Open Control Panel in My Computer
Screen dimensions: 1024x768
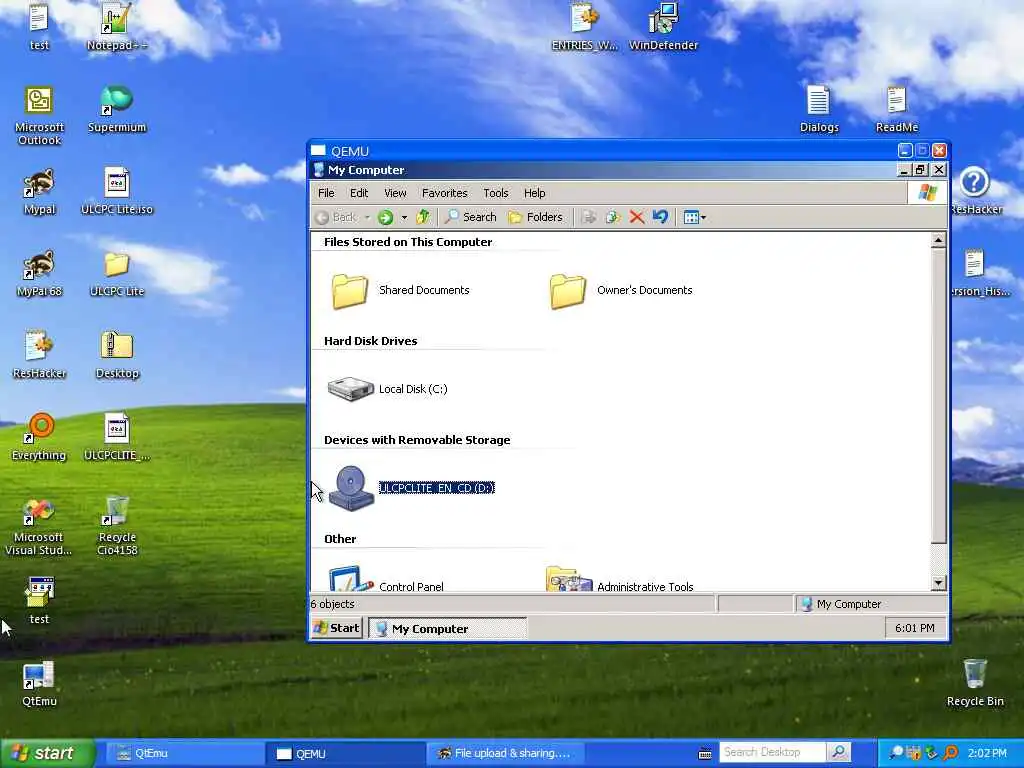[386, 581]
